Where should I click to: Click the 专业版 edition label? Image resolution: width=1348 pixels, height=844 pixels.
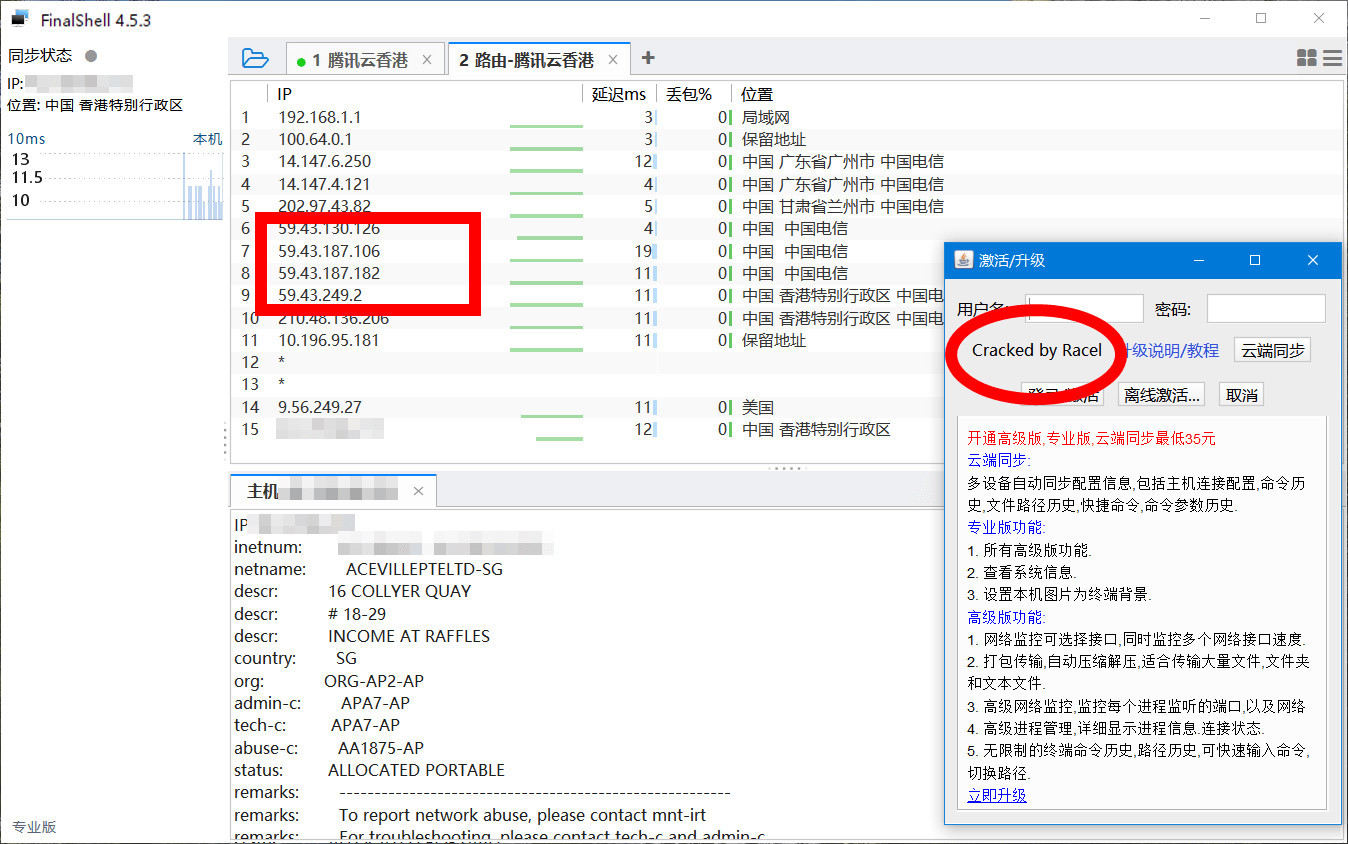34,827
